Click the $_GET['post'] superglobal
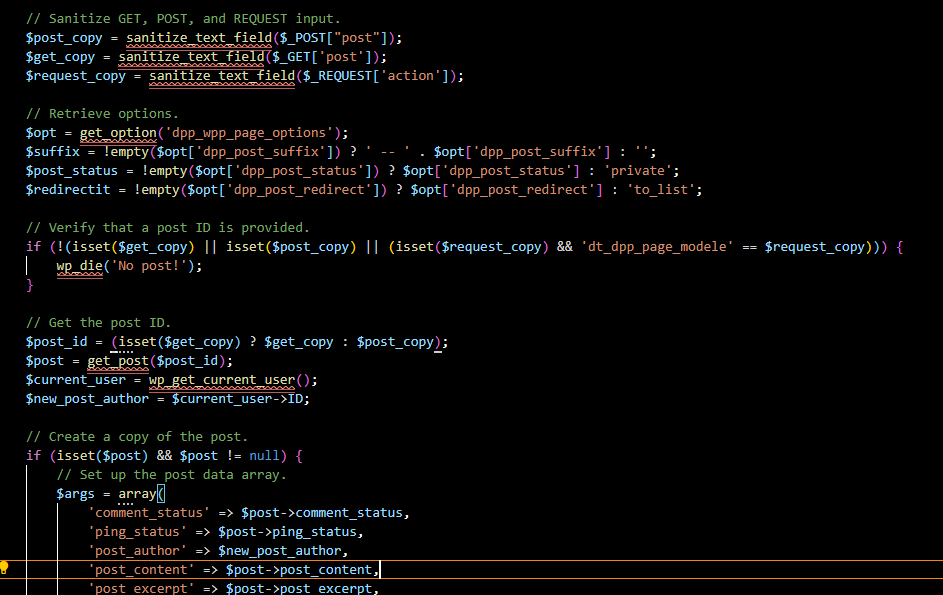This screenshot has width=943, height=595. (322, 57)
